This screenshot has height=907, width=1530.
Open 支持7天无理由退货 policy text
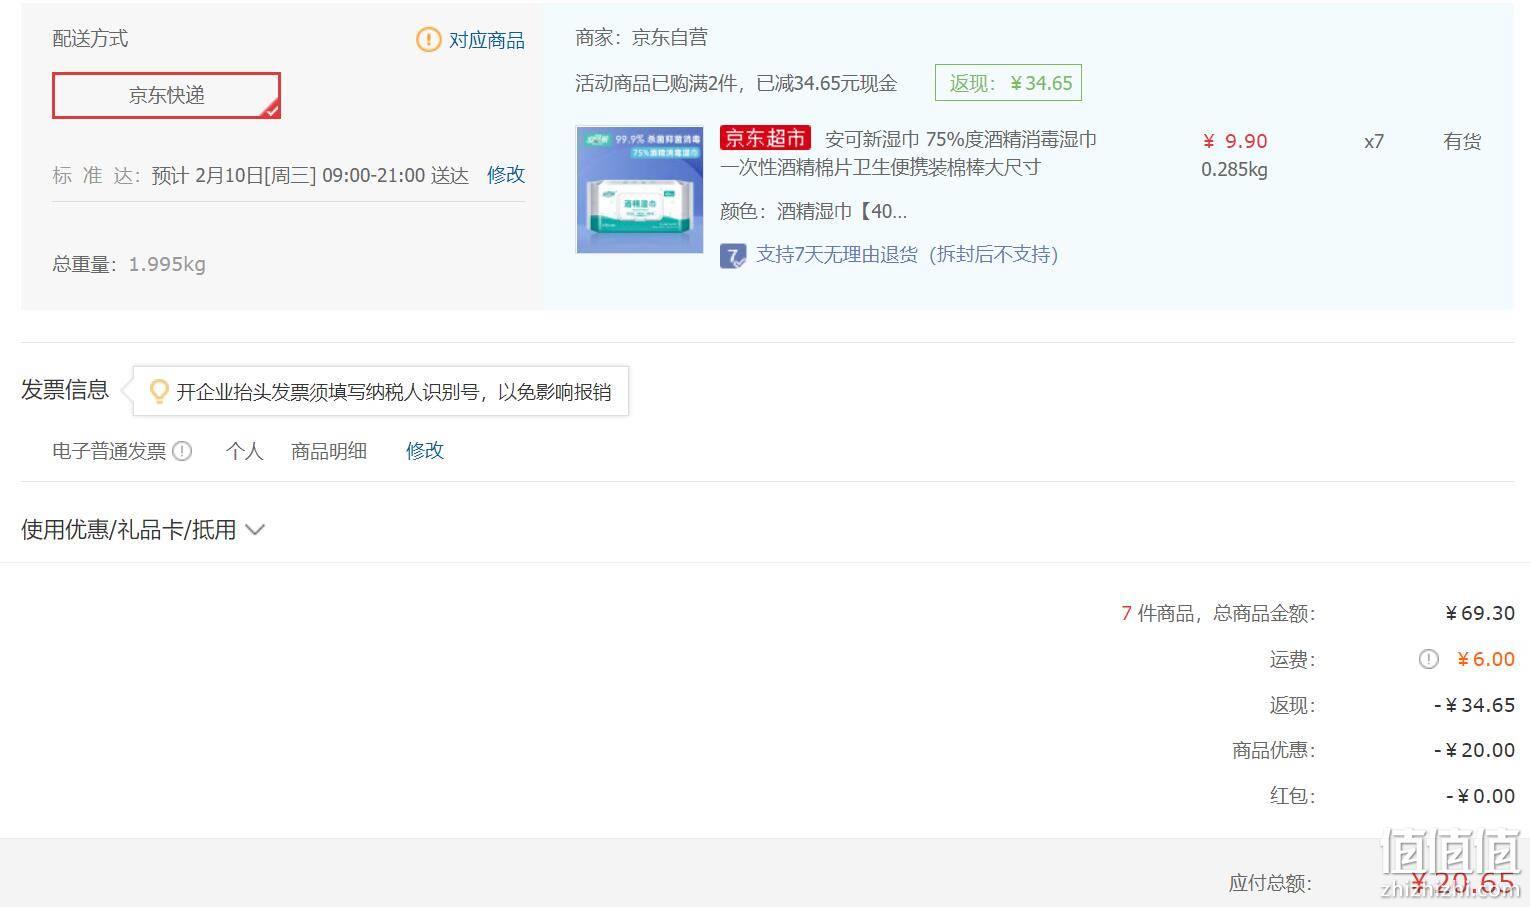[x=907, y=255]
